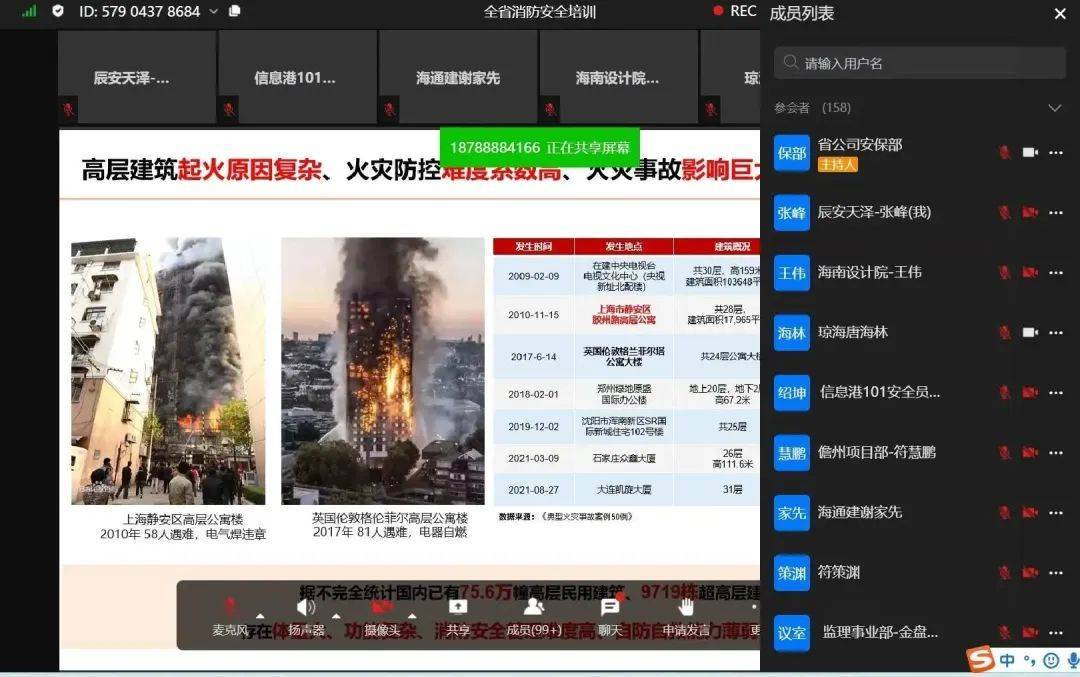The height and width of the screenshot is (677, 1080).
Task: Click 申请发言 to request to speak
Action: pyautogui.click(x=686, y=618)
